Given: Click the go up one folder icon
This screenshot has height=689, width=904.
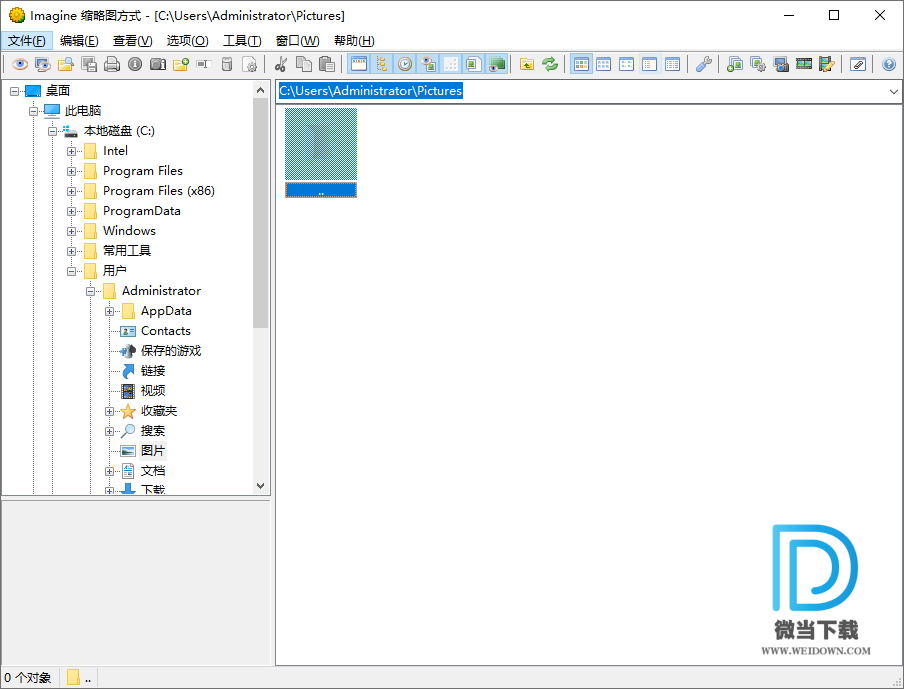Looking at the screenshot, I should pyautogui.click(x=527, y=64).
